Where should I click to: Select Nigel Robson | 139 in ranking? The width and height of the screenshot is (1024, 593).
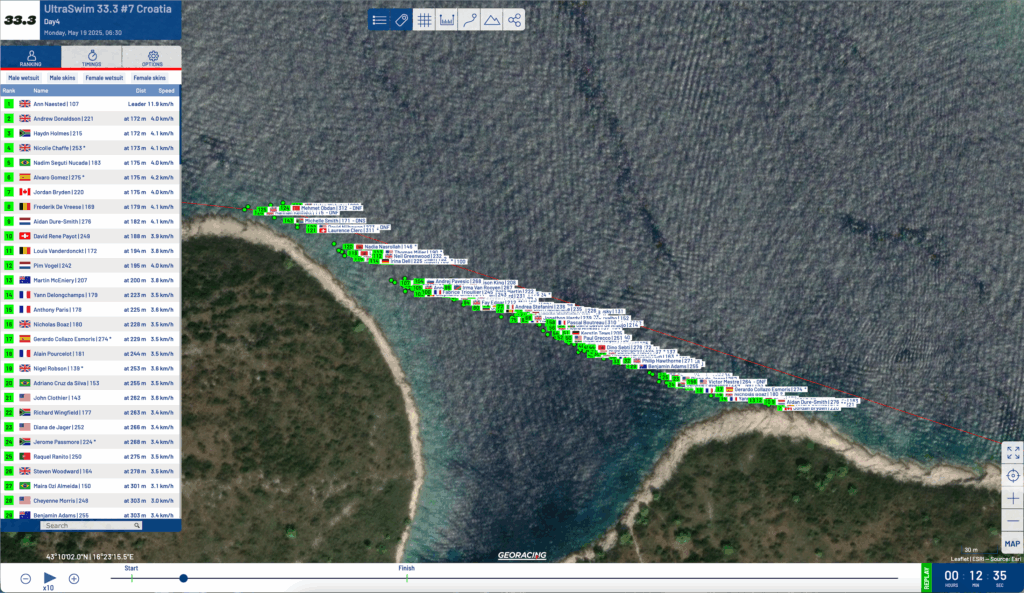tap(91, 368)
